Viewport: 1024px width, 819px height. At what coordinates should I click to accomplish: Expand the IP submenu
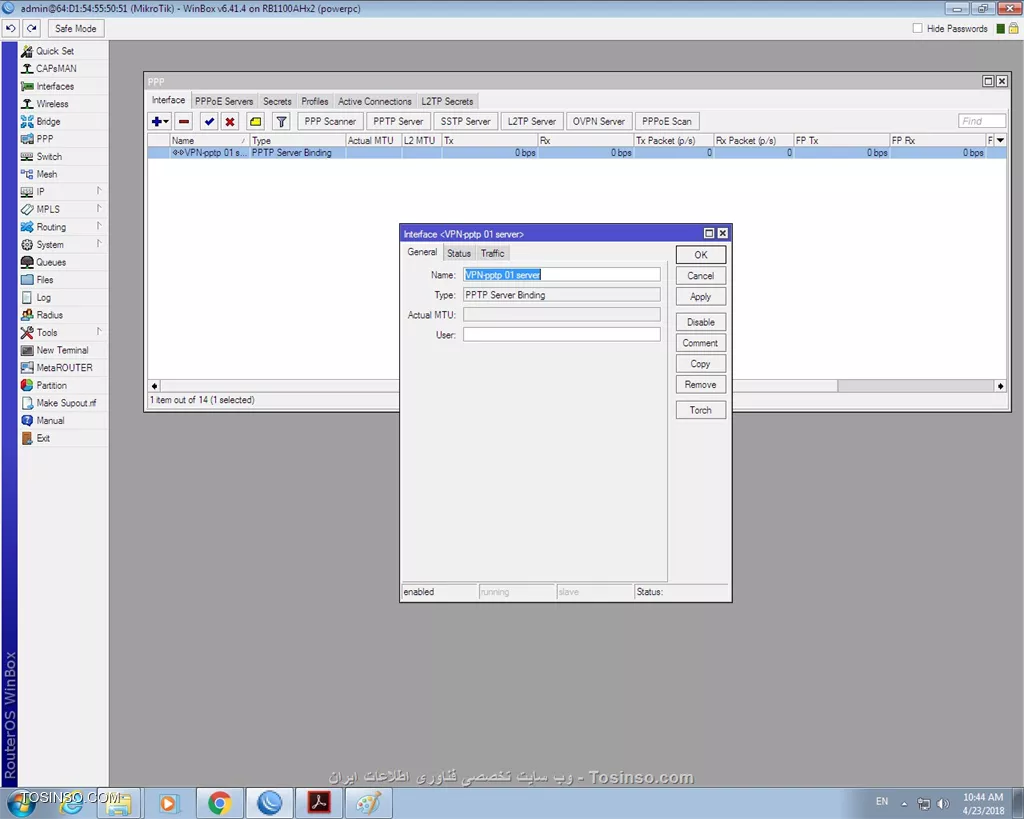(x=63, y=192)
